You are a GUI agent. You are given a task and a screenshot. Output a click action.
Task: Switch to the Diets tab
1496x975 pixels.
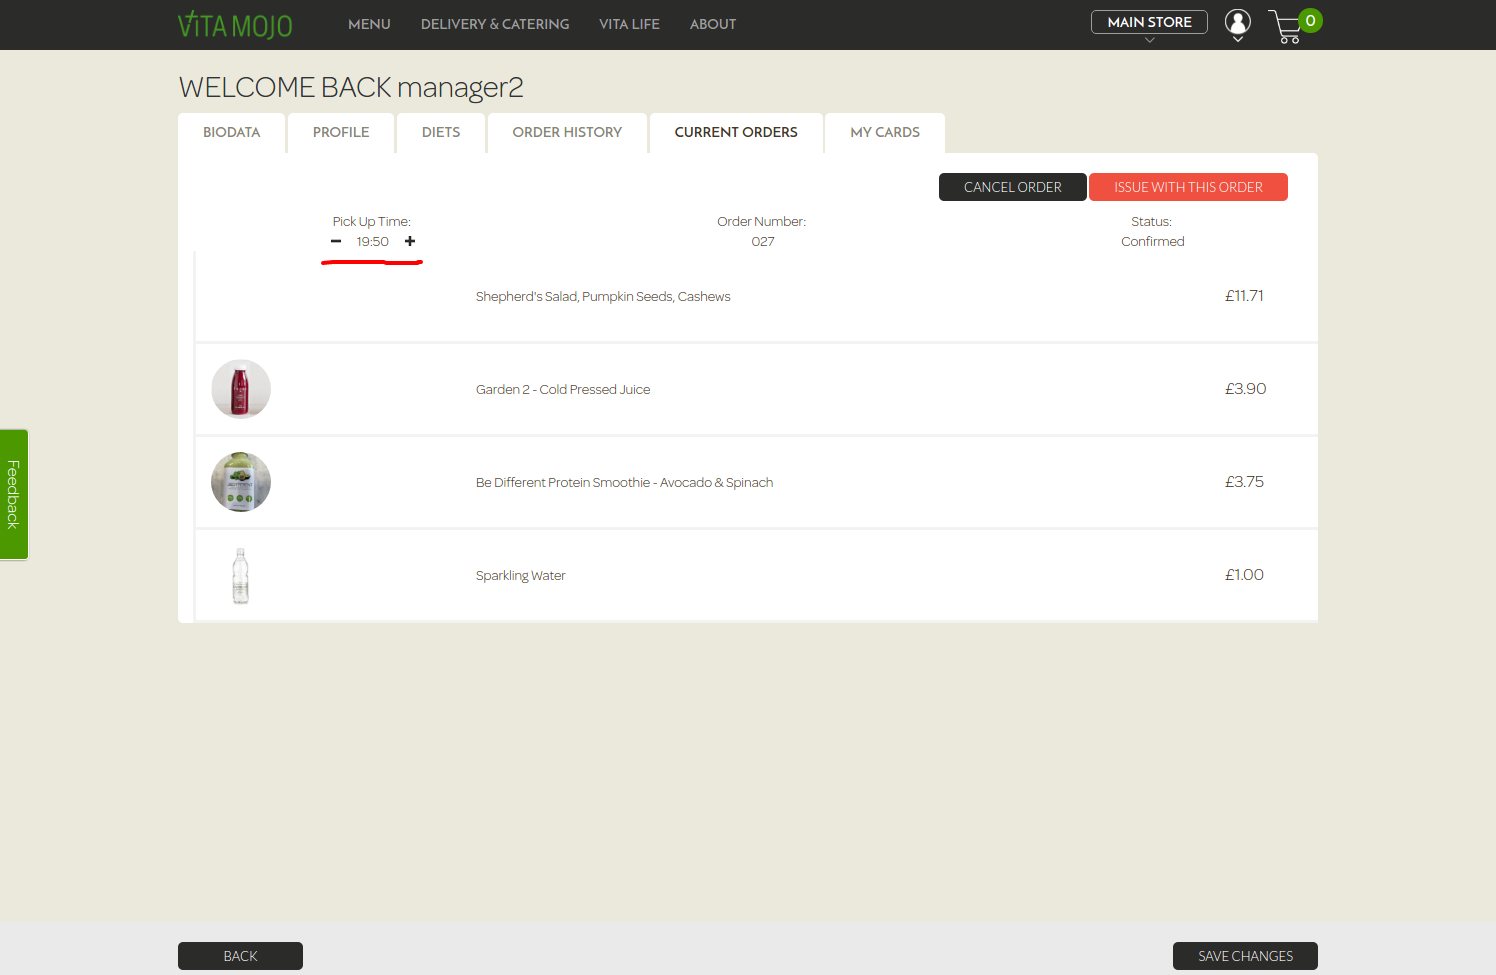(x=441, y=133)
